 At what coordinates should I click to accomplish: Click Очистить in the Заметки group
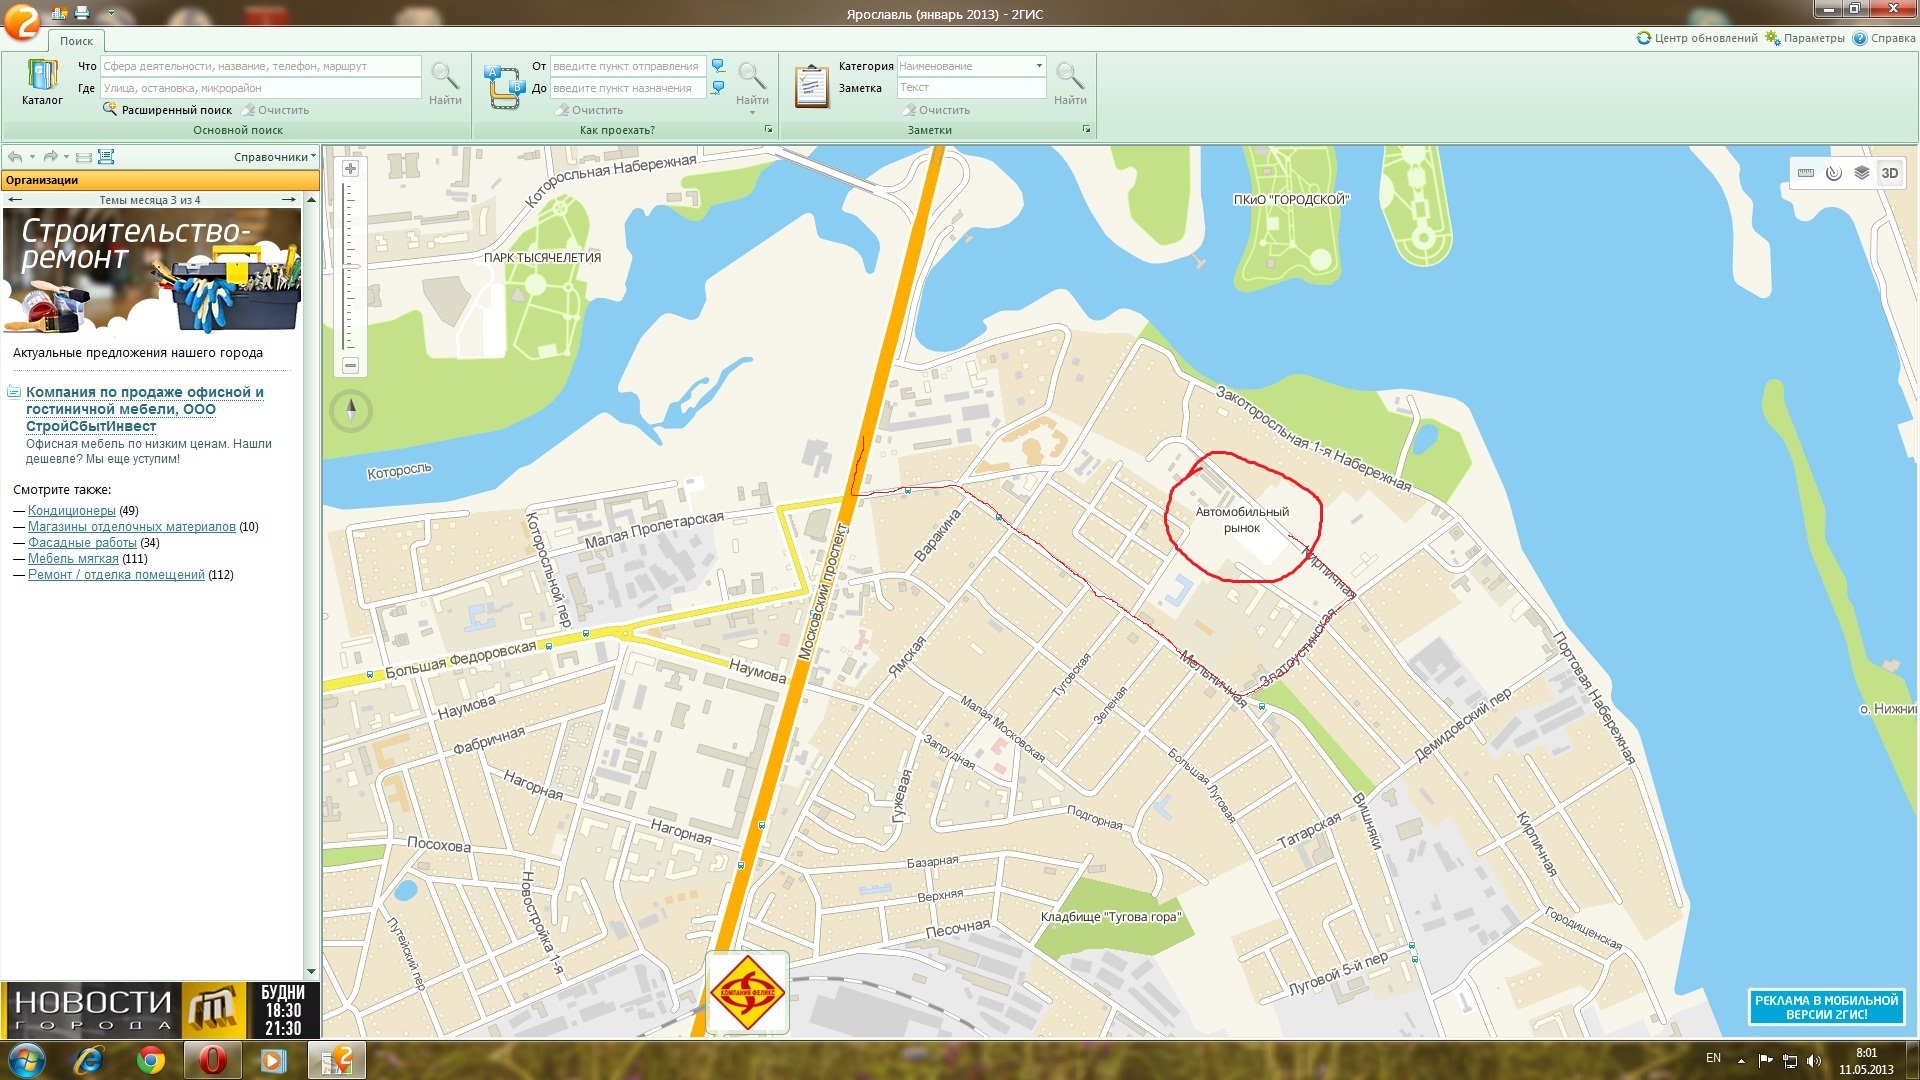tap(936, 110)
